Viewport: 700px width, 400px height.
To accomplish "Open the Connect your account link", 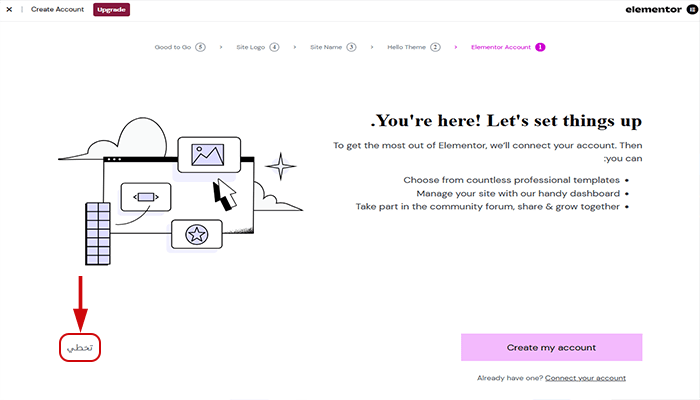I will pos(585,378).
